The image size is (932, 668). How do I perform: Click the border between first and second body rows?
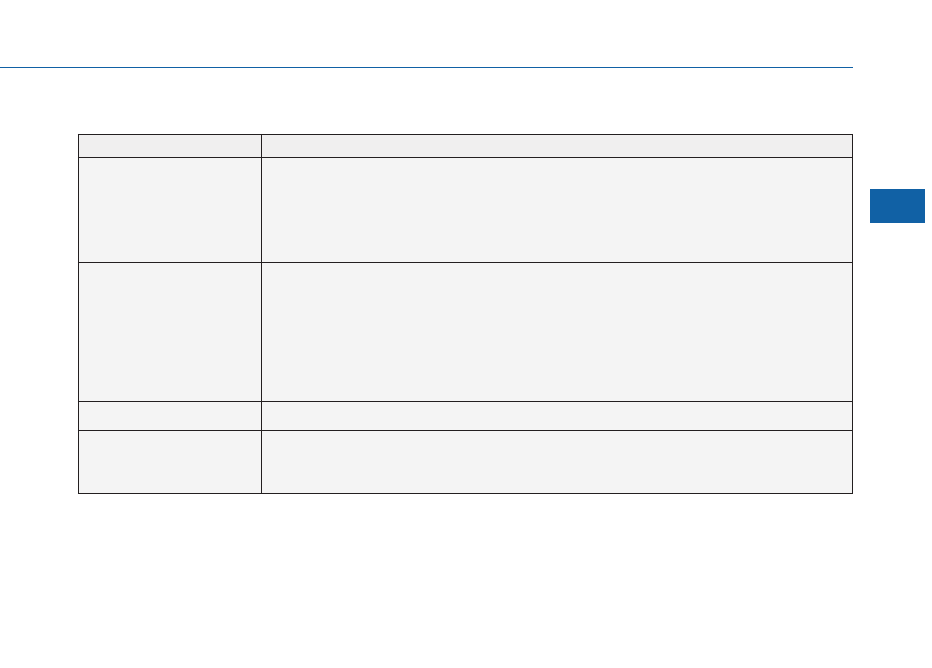click(465, 262)
